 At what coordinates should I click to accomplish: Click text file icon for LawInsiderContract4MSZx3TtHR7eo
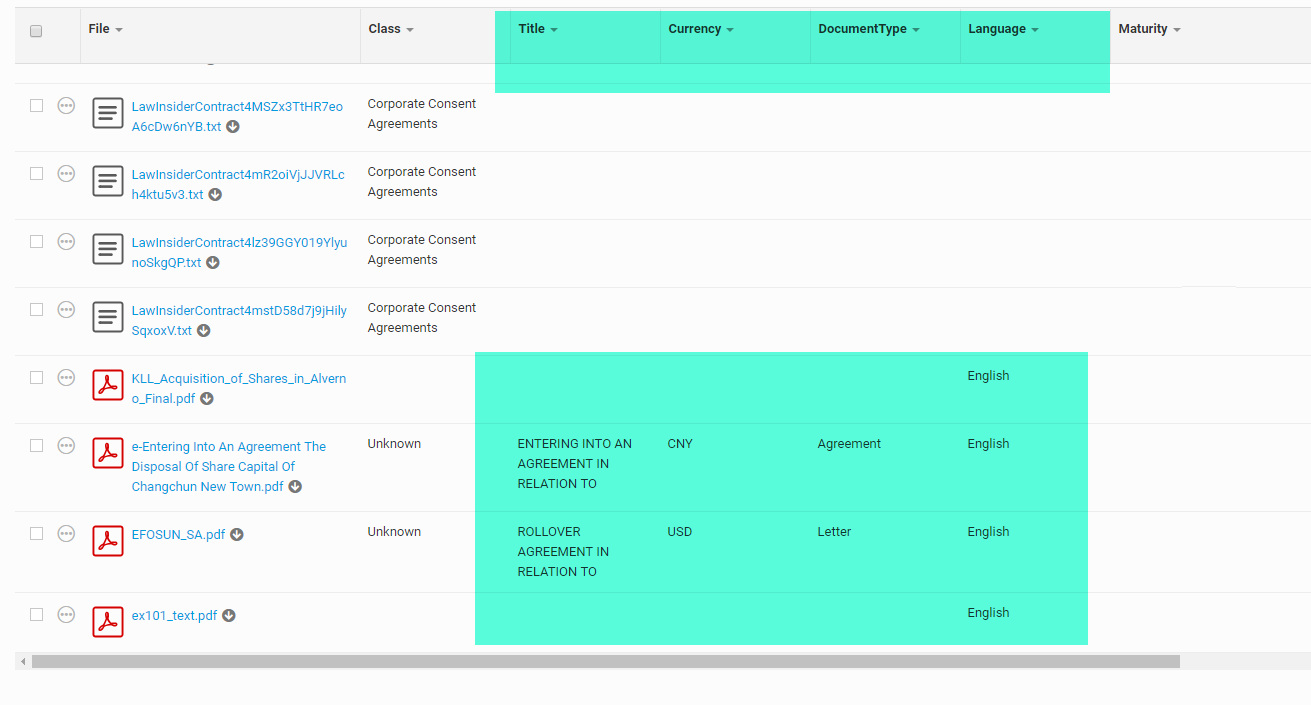click(108, 113)
